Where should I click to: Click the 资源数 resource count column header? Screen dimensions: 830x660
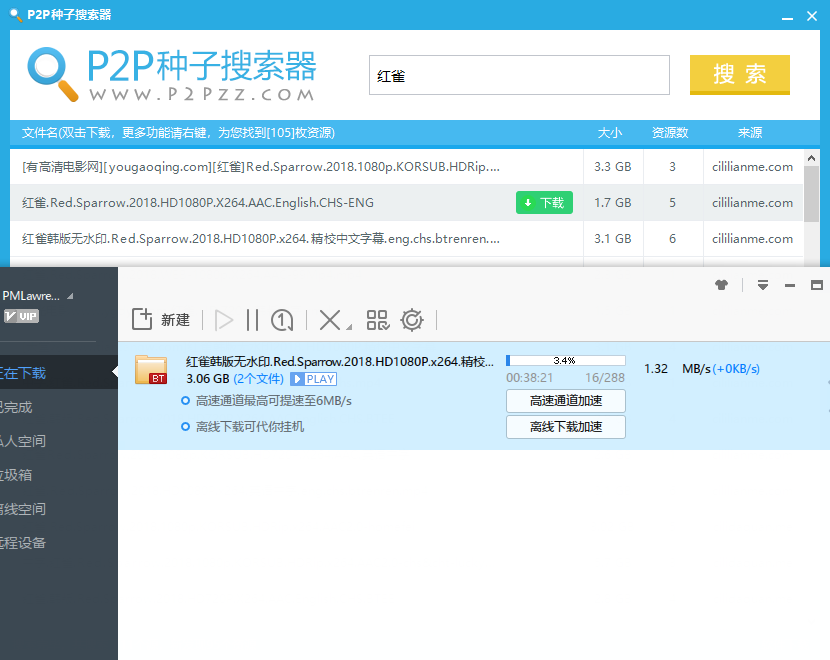670,133
